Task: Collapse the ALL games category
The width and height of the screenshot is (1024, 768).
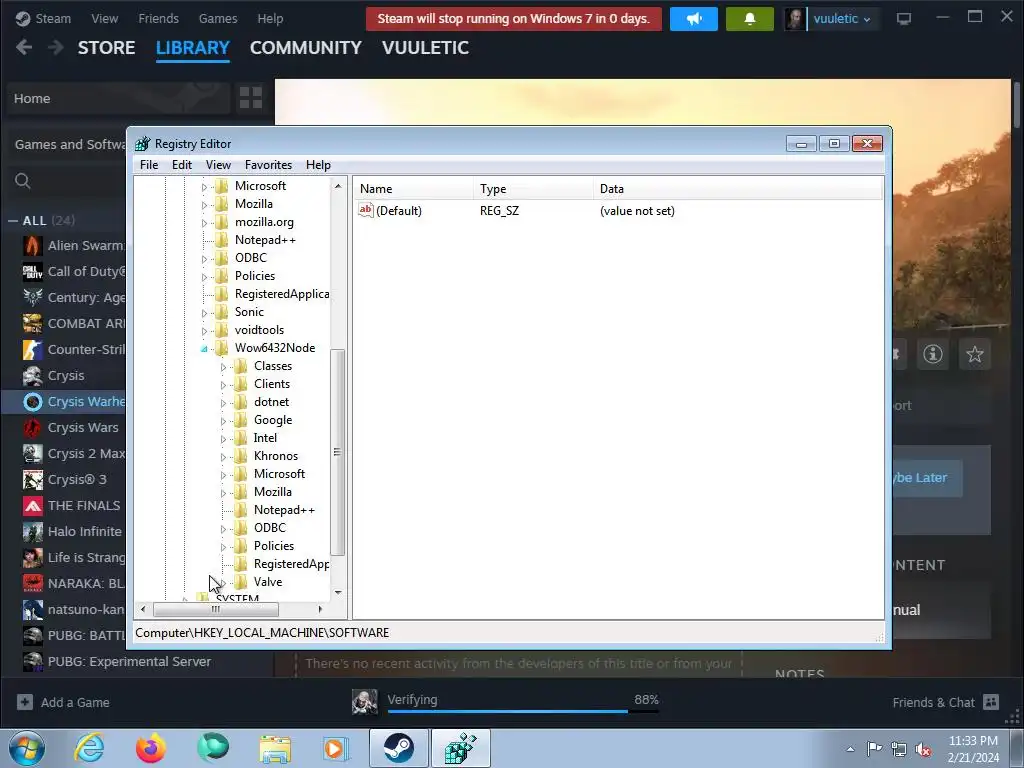Action: [x=13, y=221]
